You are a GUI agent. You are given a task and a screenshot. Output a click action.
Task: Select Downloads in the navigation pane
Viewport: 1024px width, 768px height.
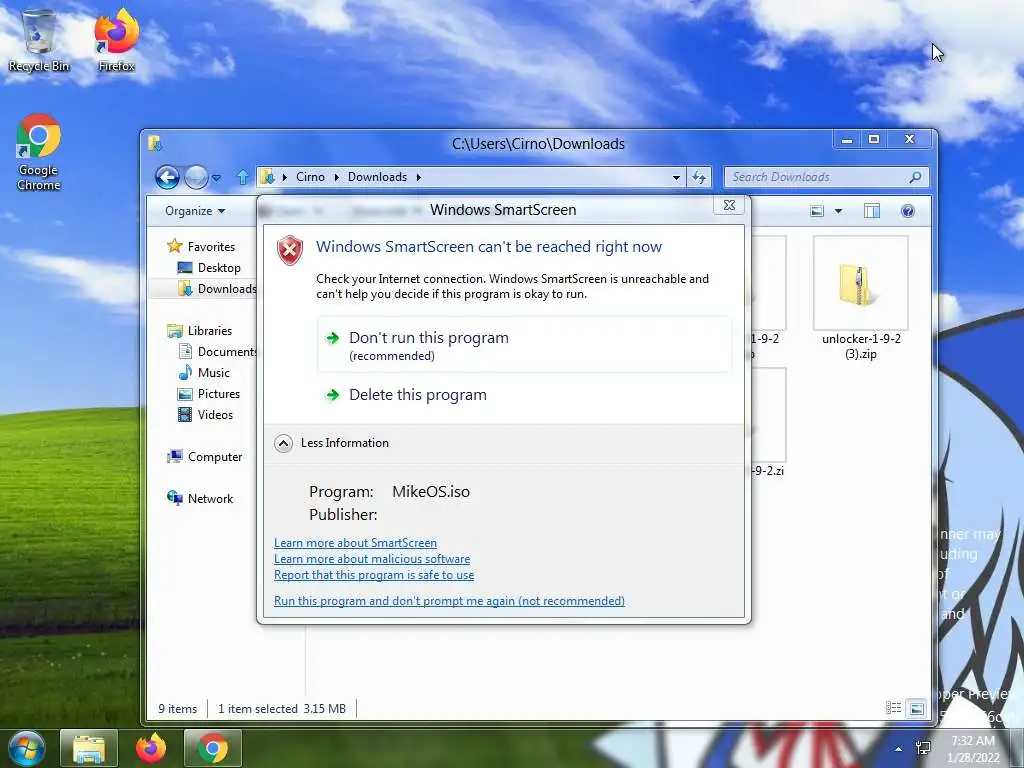pos(217,289)
